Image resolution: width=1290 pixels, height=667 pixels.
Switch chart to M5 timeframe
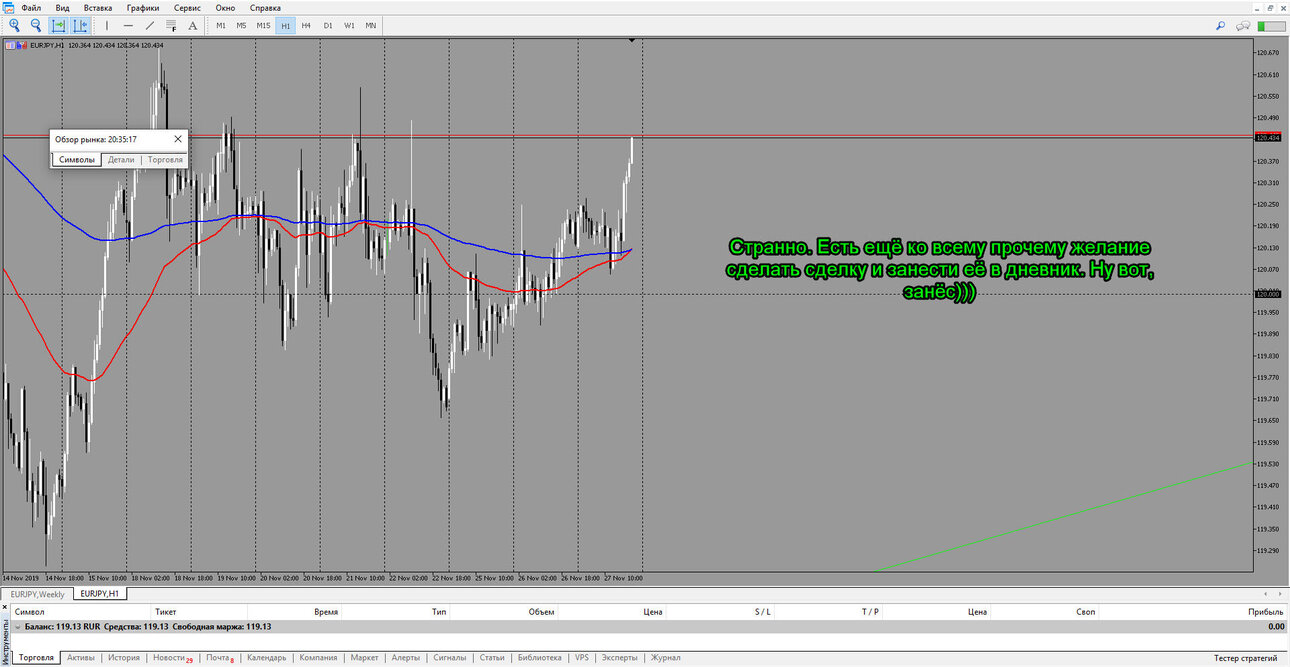tap(241, 25)
